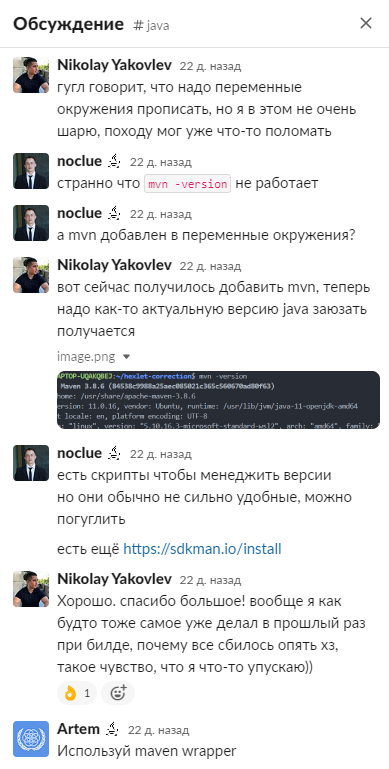Open the #java channel label
Viewport: 389px width, 769px height.
tap(152, 25)
